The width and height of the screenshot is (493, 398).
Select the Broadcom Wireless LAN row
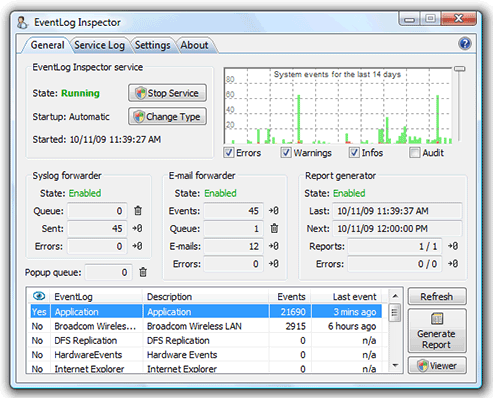[x=206, y=326]
